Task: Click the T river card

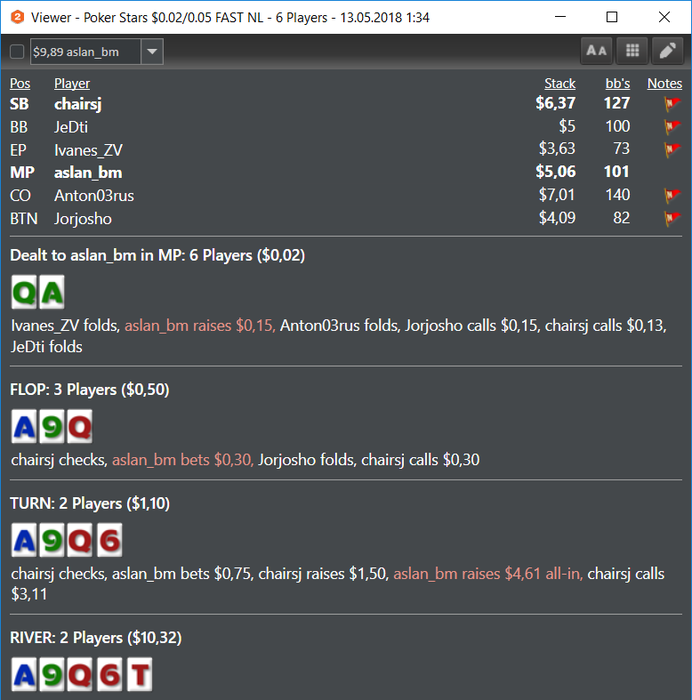Action: [x=139, y=674]
